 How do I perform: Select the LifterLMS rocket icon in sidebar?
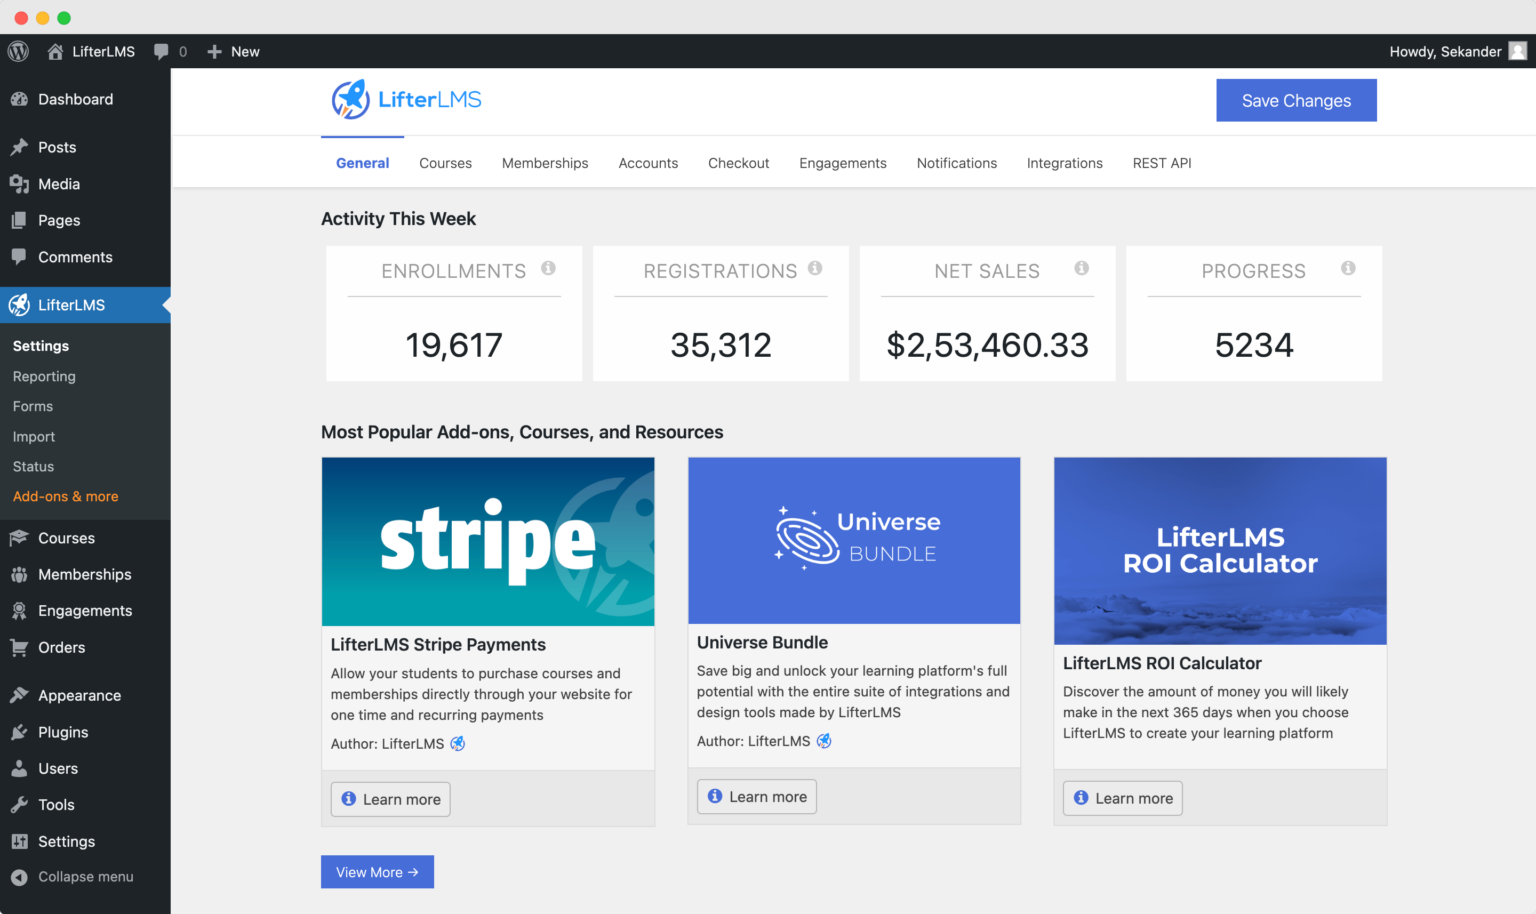tap(18, 305)
